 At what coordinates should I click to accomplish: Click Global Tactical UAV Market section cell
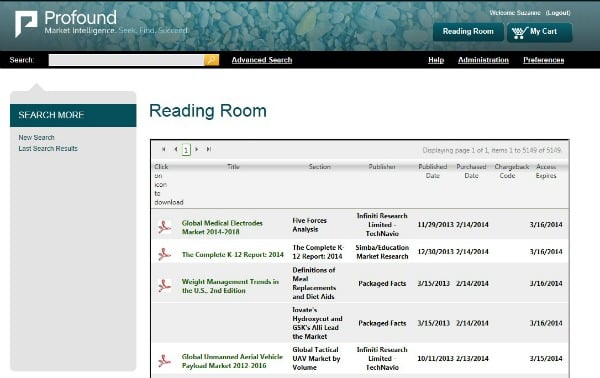316,358
